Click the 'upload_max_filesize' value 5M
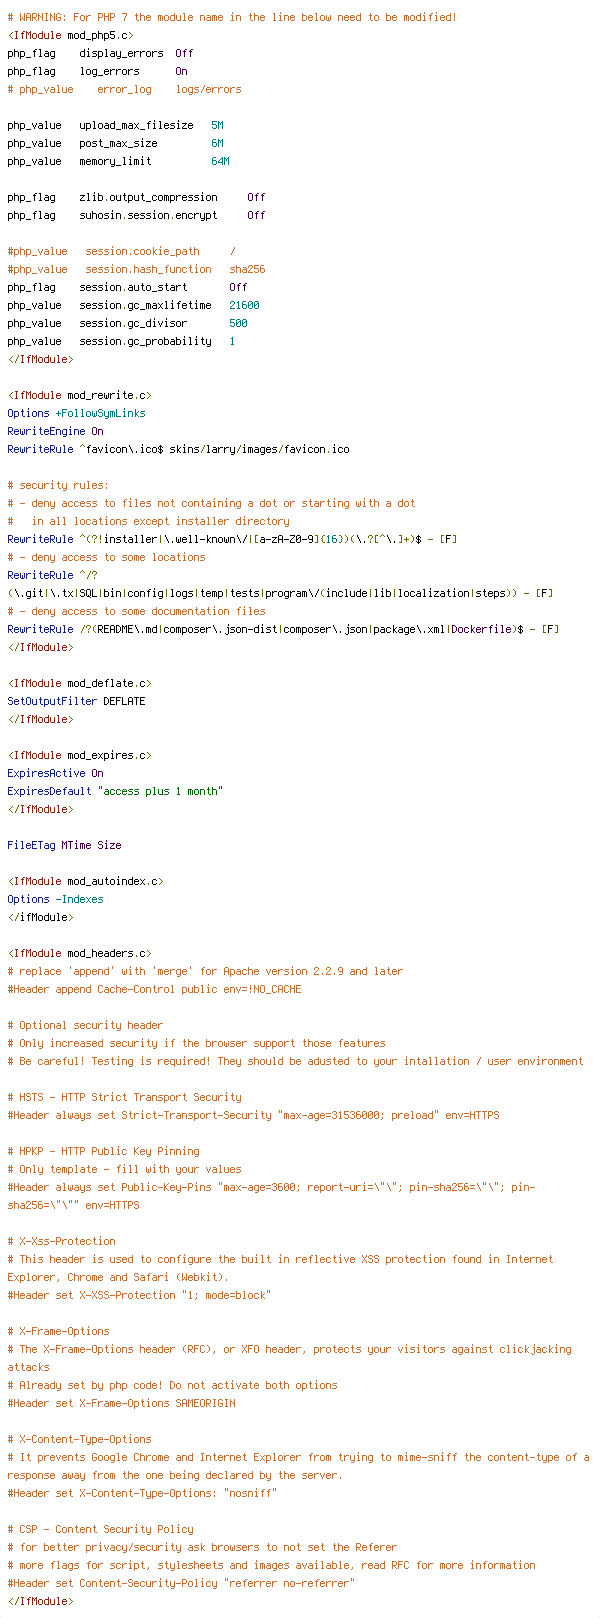600x1618 pixels. coord(217,125)
